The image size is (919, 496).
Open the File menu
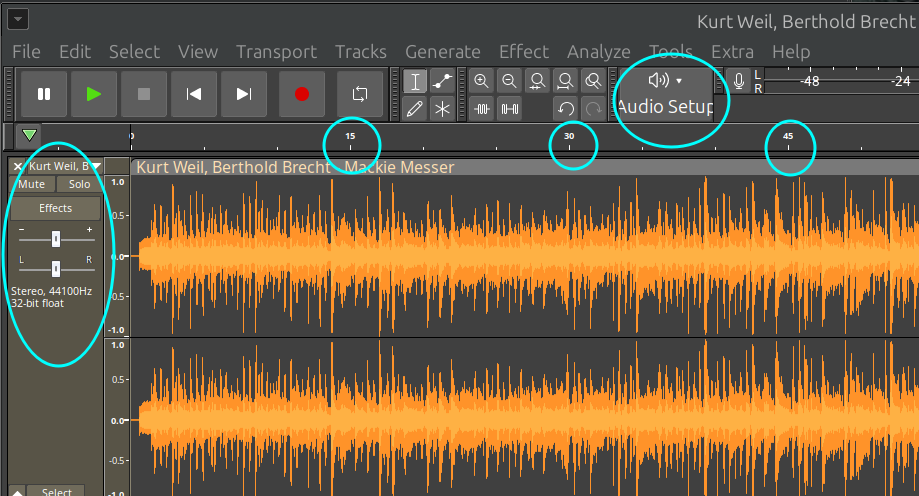point(26,52)
